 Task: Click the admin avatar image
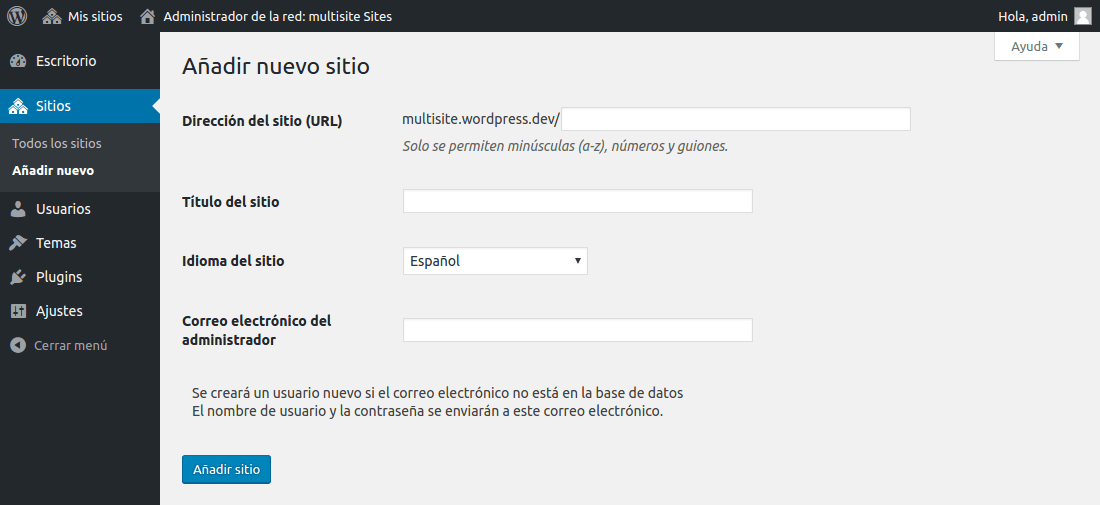click(x=1082, y=15)
